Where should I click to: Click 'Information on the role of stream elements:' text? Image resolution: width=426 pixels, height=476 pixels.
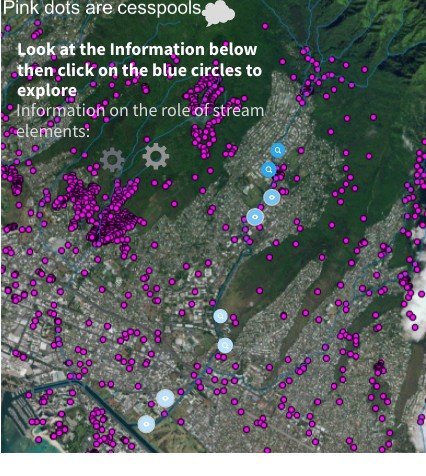140,121
